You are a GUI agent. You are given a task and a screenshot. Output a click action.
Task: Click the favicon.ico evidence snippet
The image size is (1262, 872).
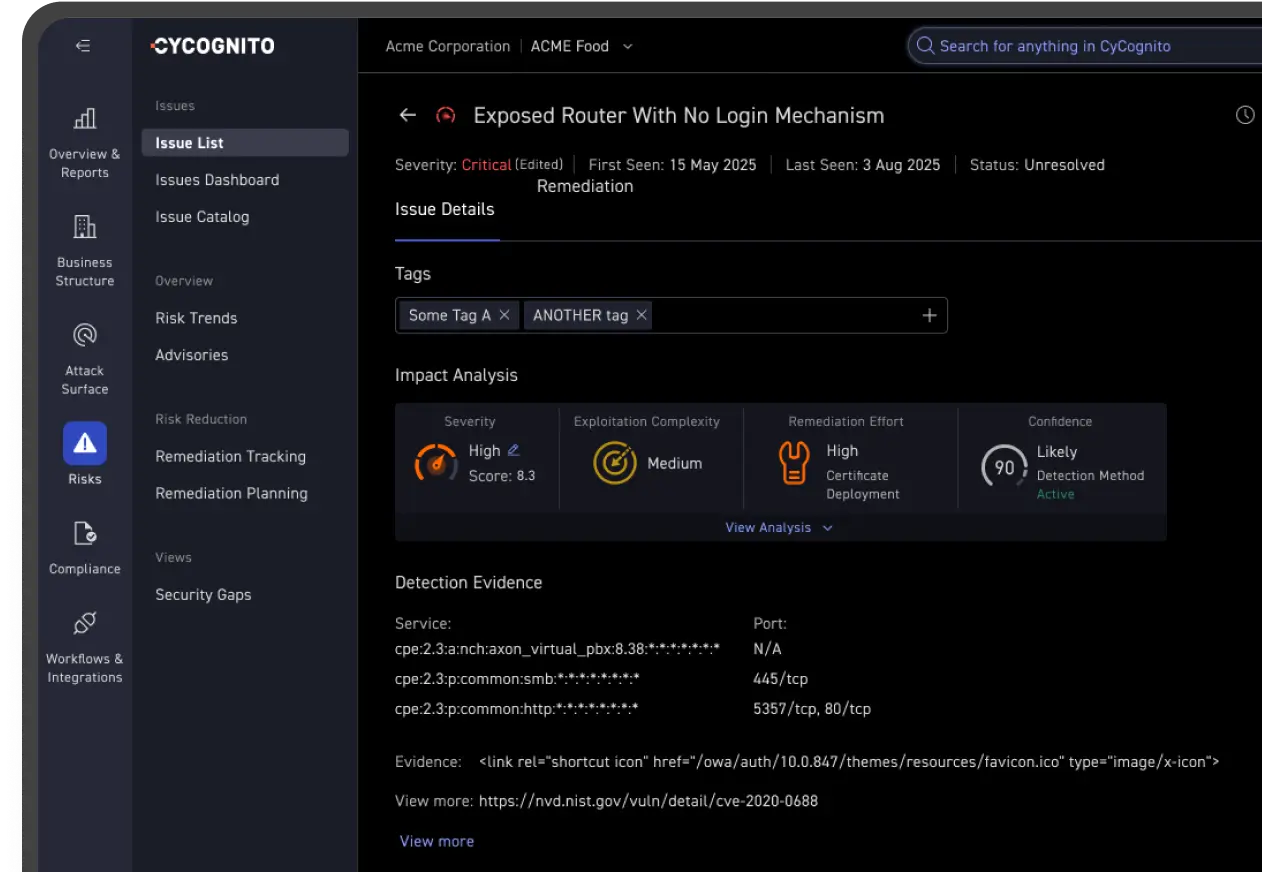tap(849, 762)
